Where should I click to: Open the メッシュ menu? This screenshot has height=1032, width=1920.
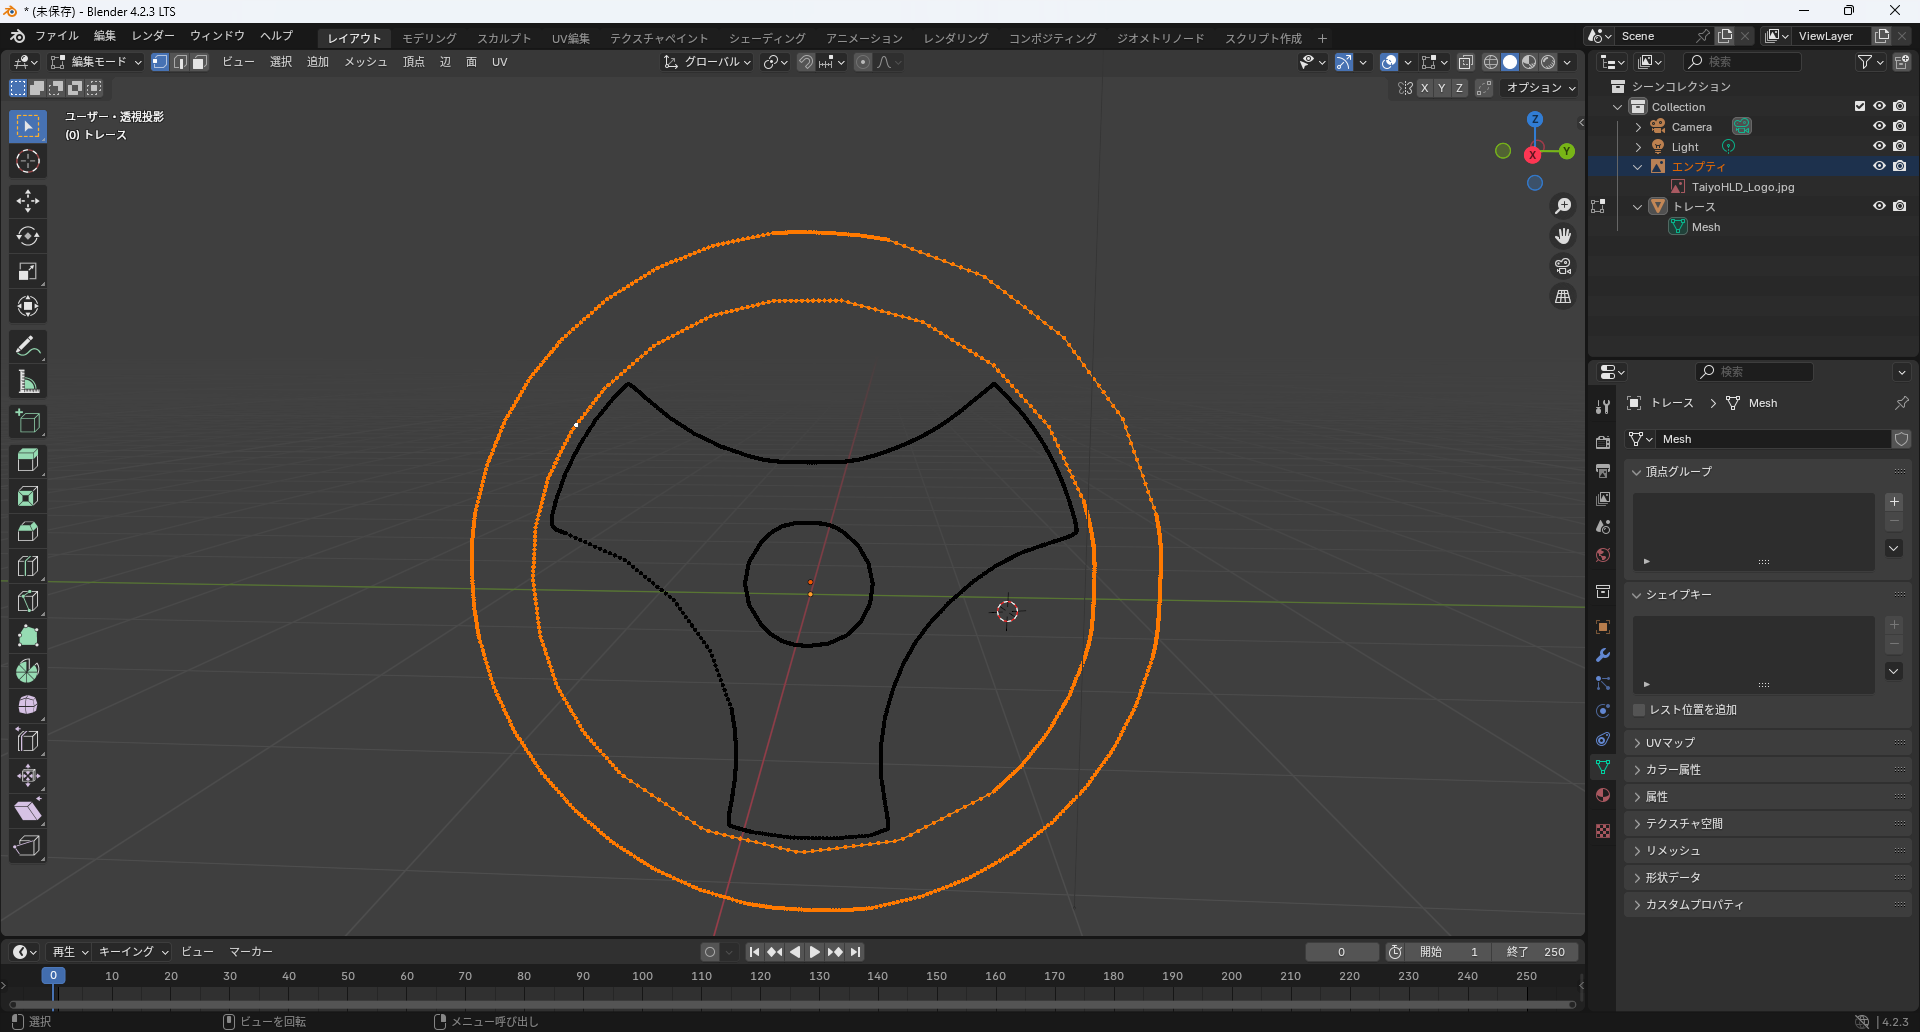point(365,62)
